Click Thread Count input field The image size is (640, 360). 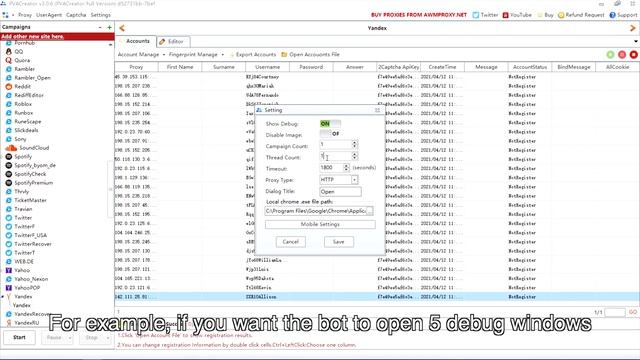335,156
